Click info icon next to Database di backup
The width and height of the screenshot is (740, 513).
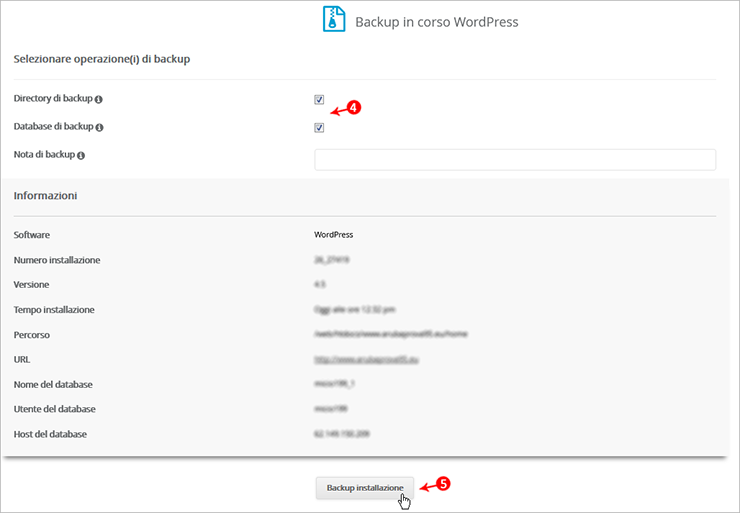99,127
